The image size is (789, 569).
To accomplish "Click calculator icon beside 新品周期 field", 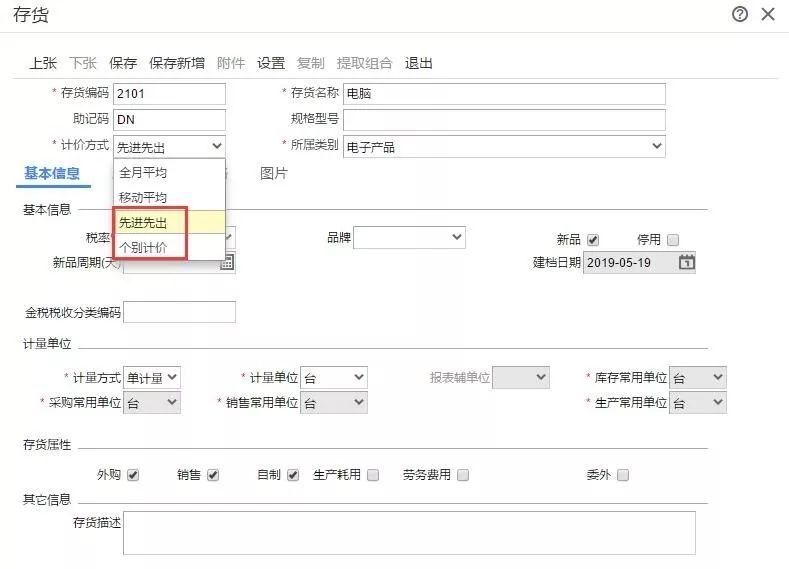I will [x=227, y=262].
